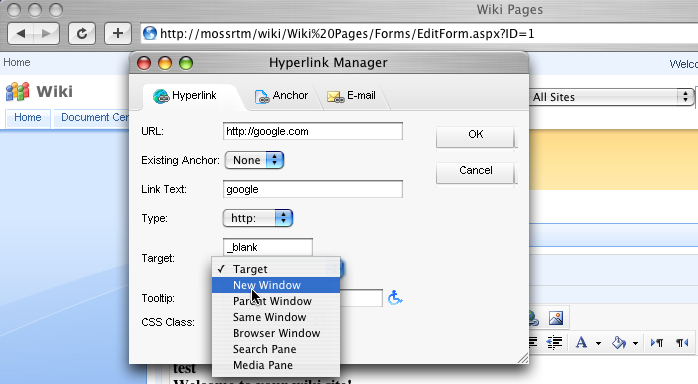Click the background fill bucket icon
Screen dimensions: 698x384
pos(619,343)
